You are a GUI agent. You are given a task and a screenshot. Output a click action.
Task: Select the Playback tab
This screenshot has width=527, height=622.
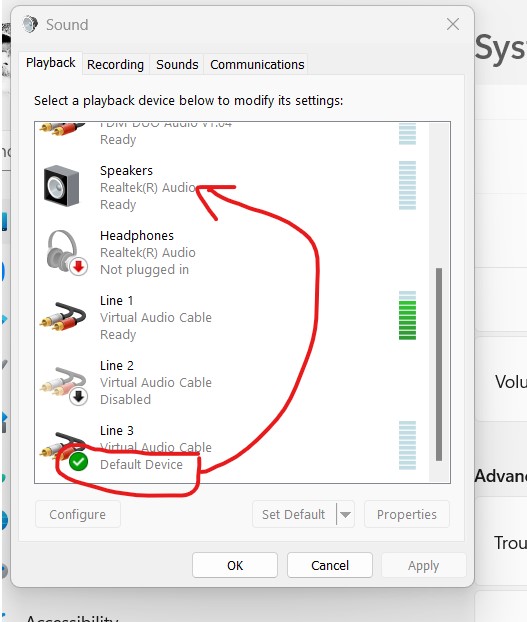pos(50,63)
